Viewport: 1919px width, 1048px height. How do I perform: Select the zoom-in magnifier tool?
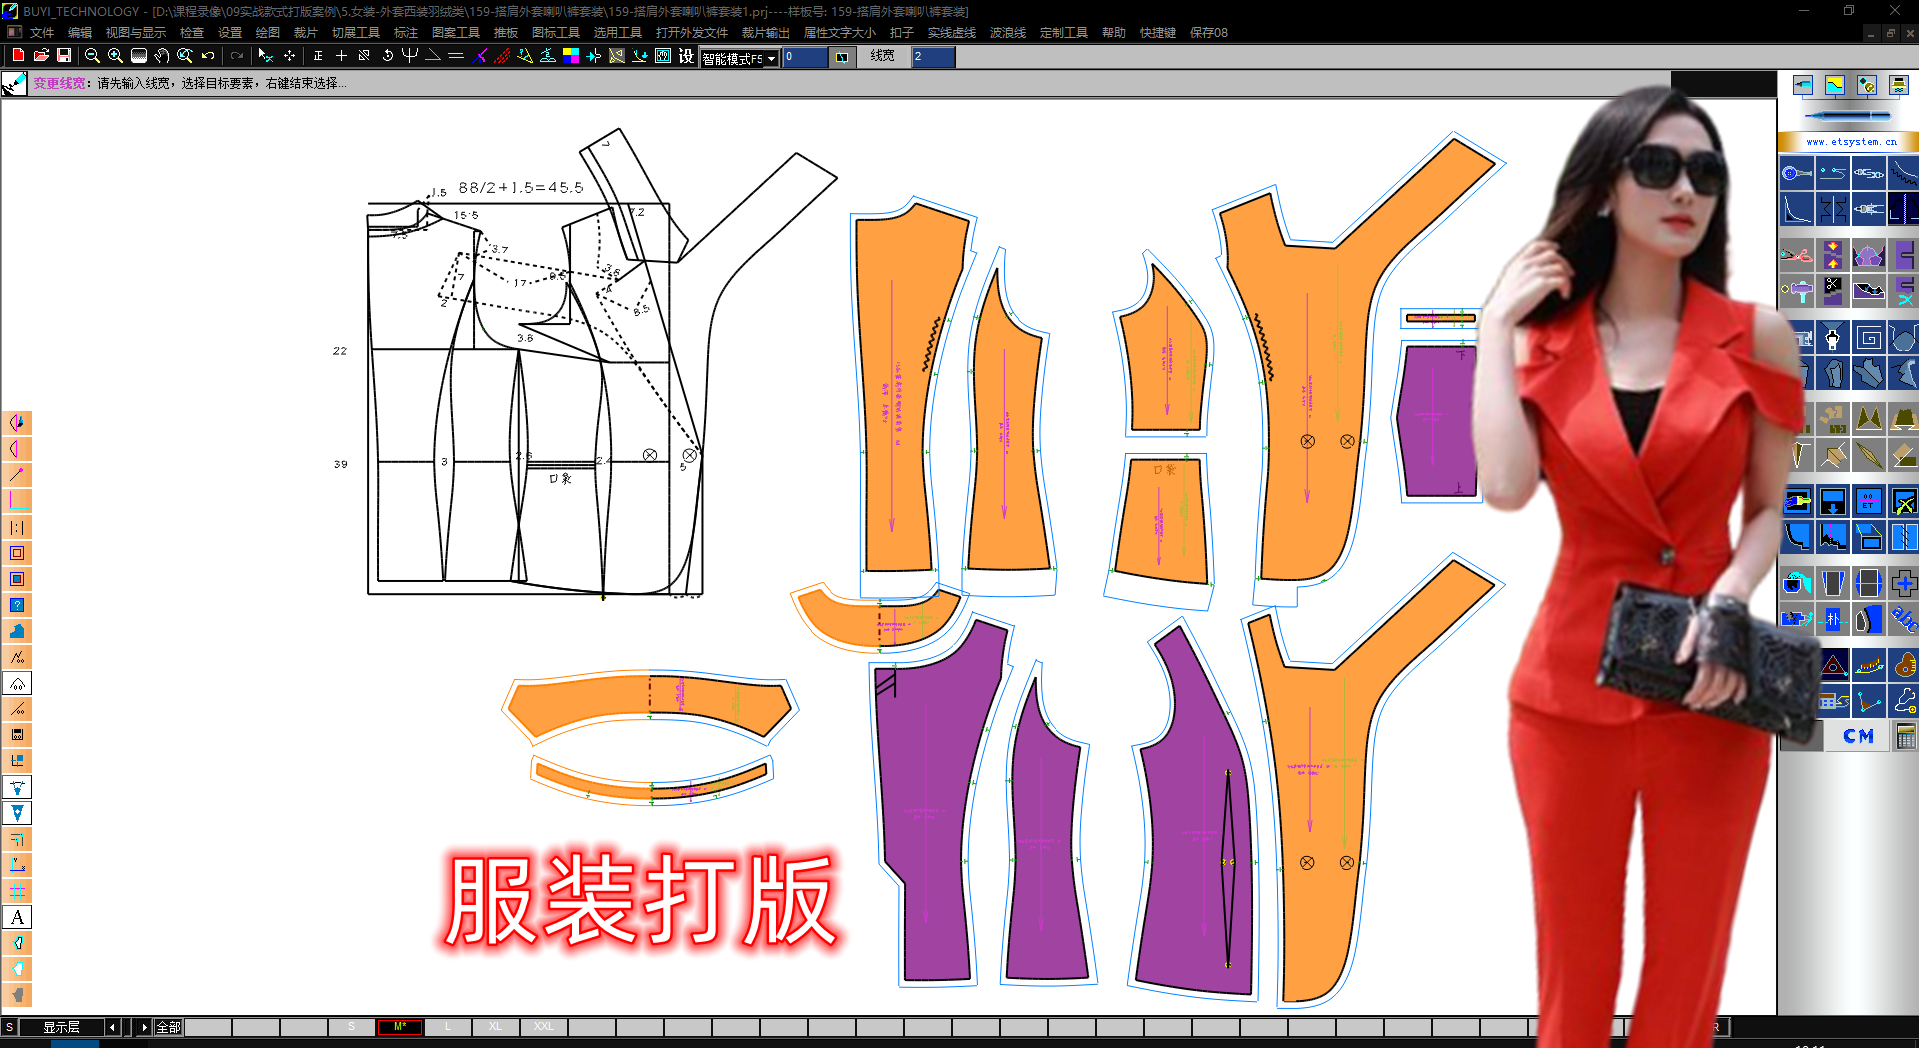(114, 56)
